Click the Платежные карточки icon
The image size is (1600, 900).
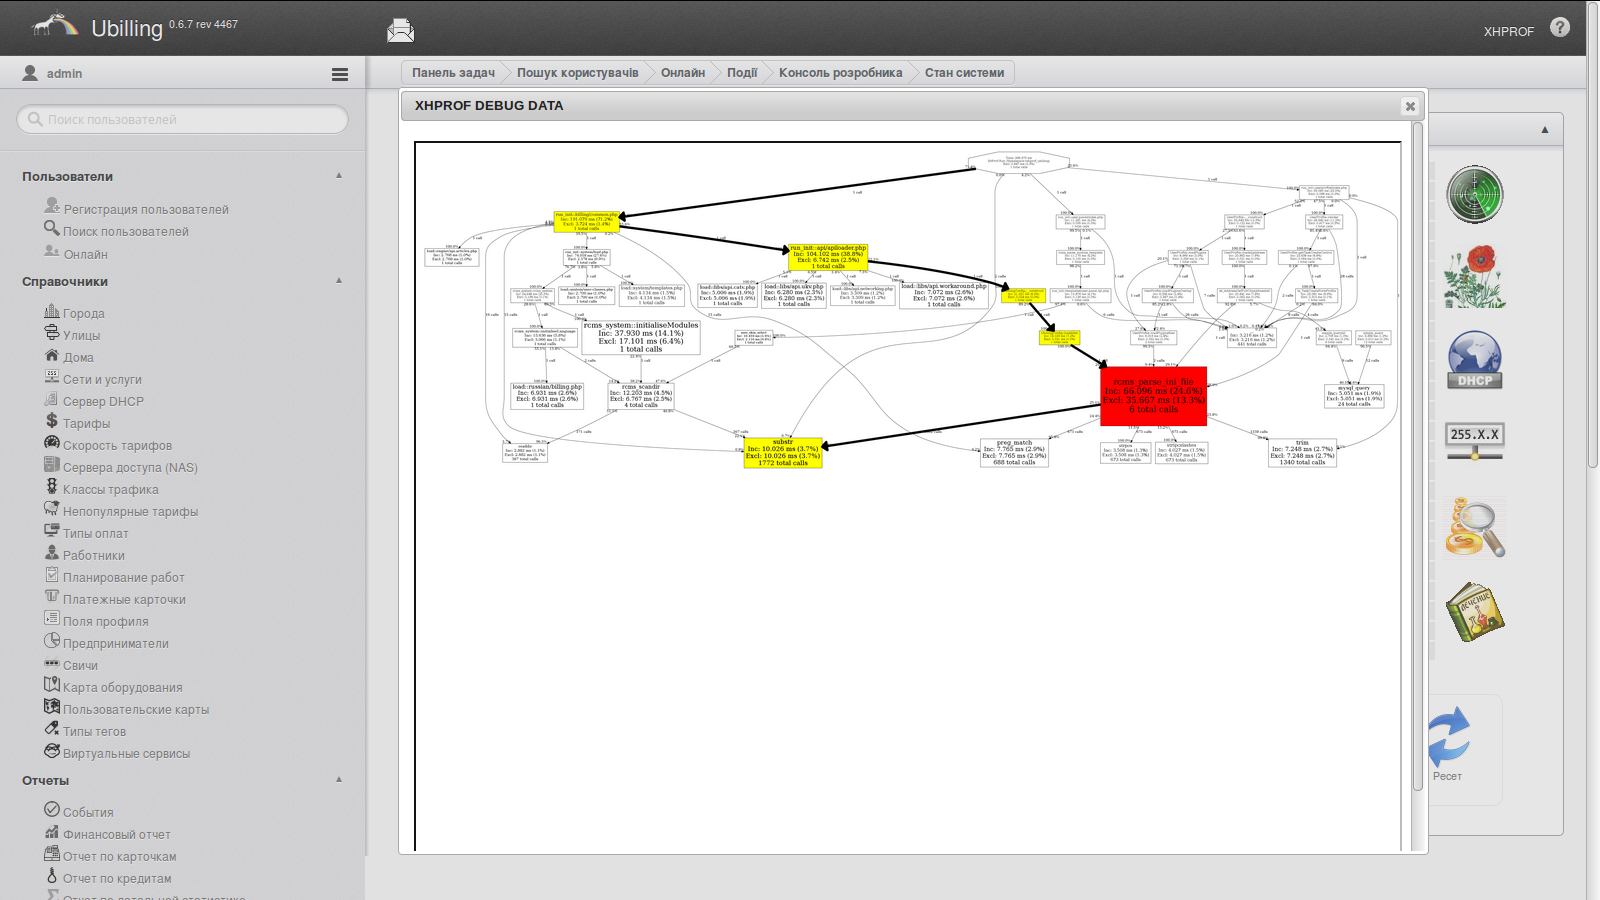pyautogui.click(x=52, y=597)
